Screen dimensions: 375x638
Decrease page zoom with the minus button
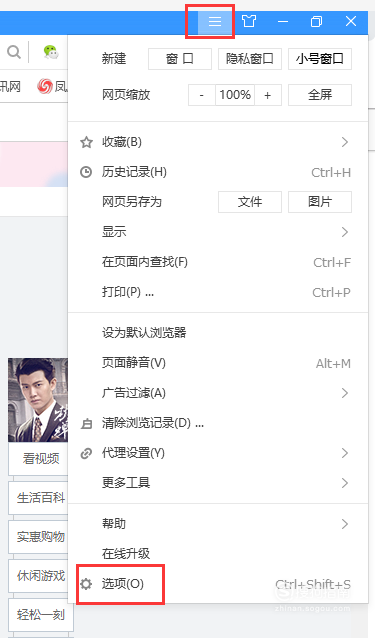pyautogui.click(x=202, y=95)
